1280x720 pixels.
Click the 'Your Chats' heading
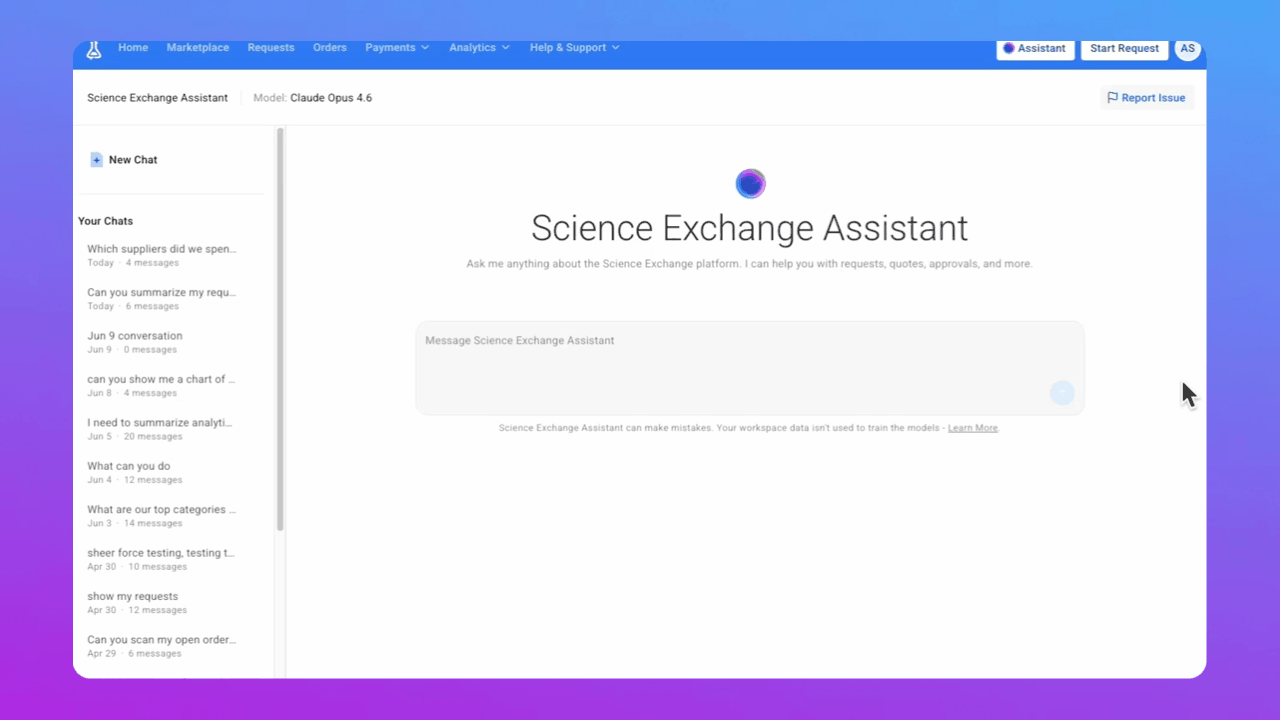[x=105, y=221]
